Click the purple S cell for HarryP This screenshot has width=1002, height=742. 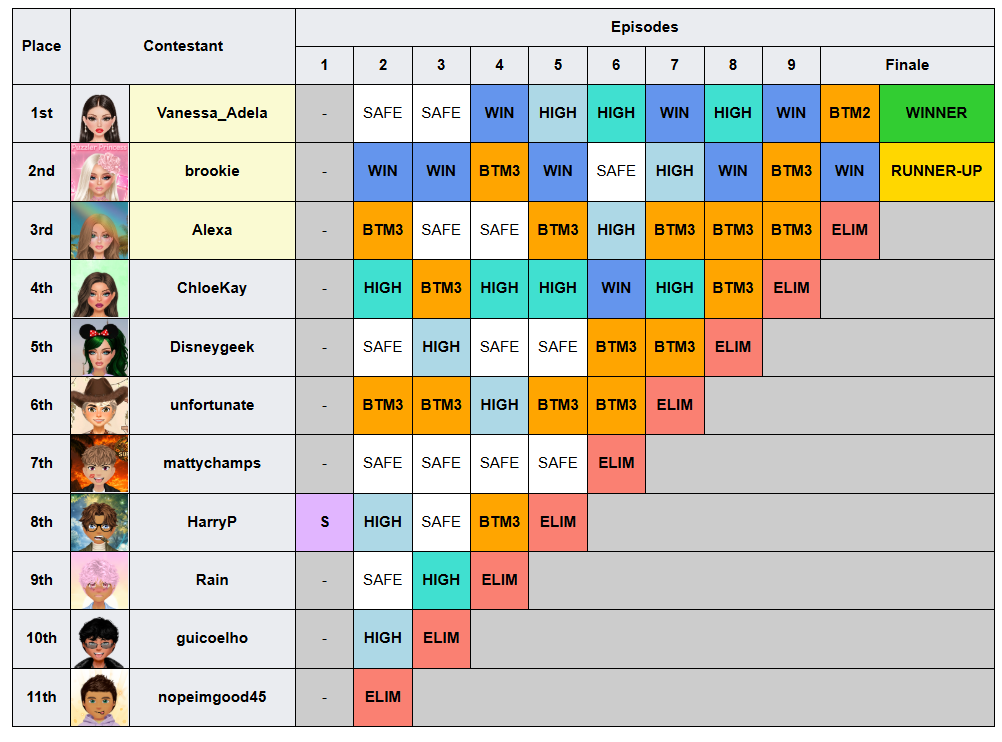(325, 522)
